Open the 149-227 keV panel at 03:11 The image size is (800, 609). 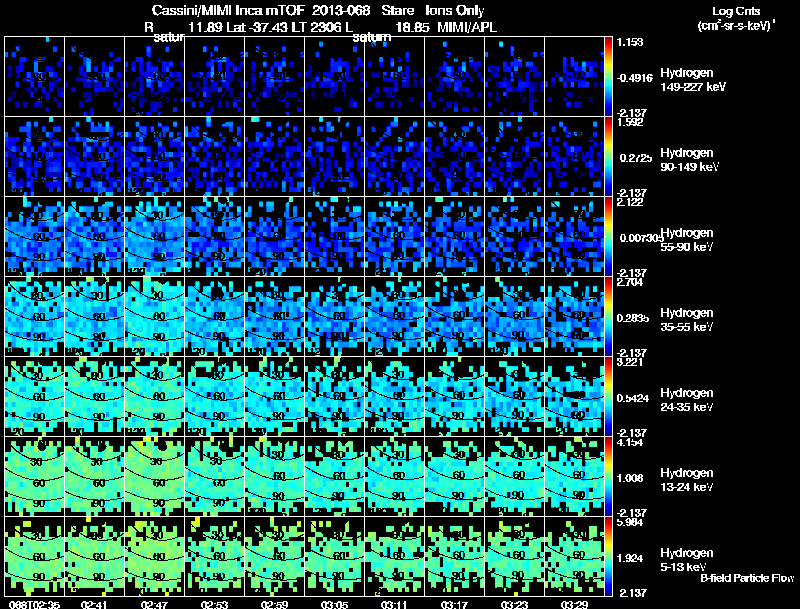coord(394,77)
